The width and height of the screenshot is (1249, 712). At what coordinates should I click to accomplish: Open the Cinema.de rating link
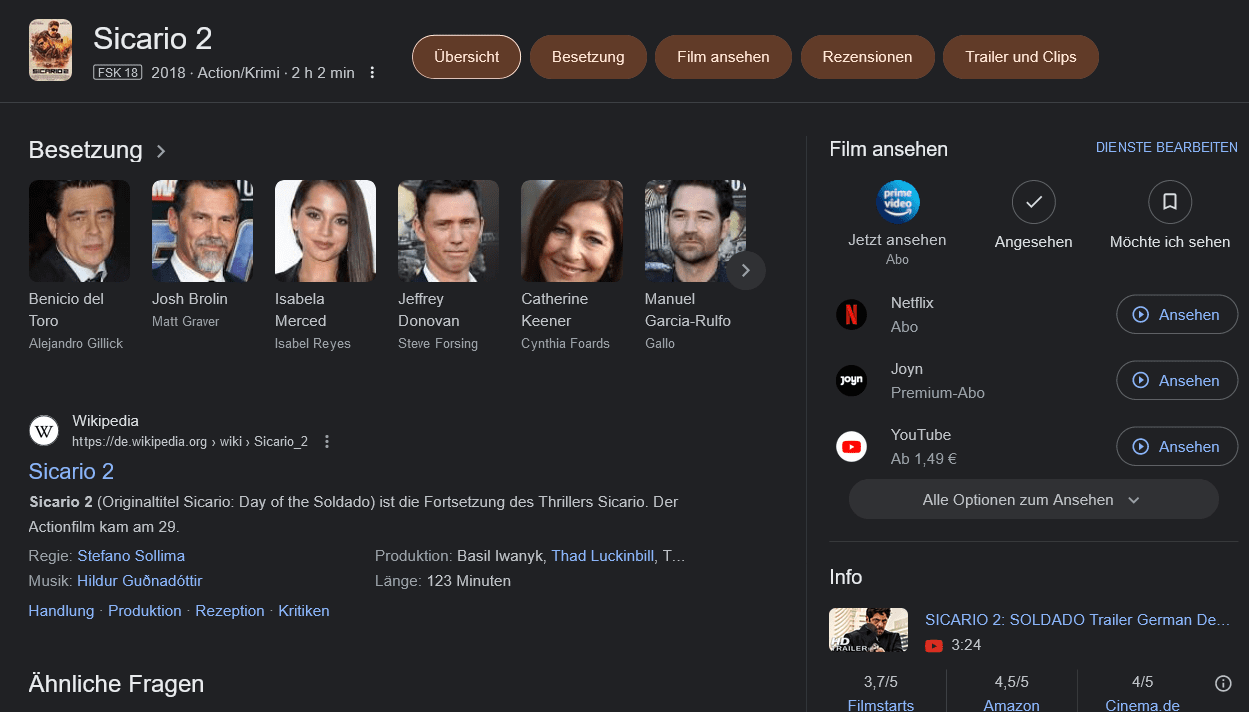point(1142,705)
